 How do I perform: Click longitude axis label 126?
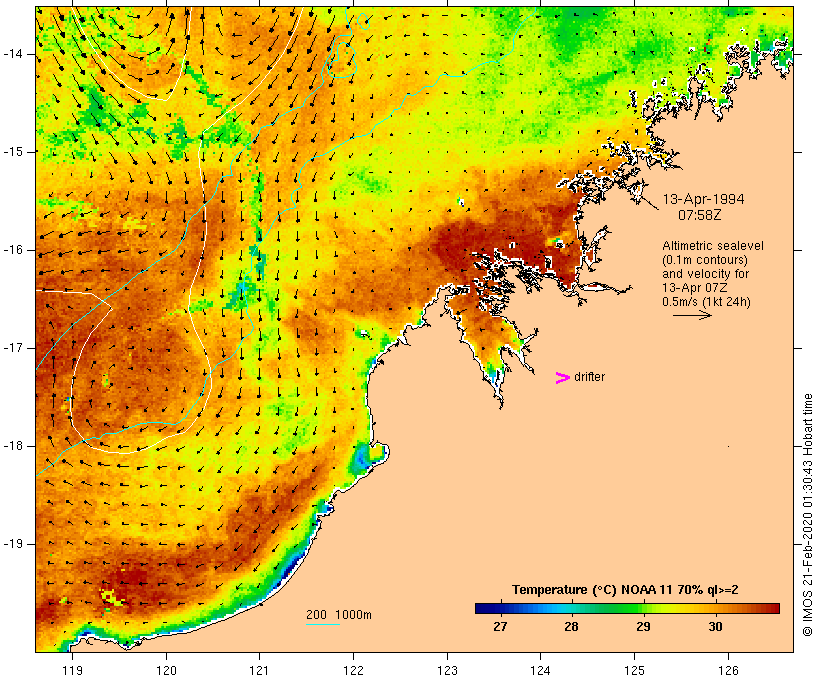728,670
